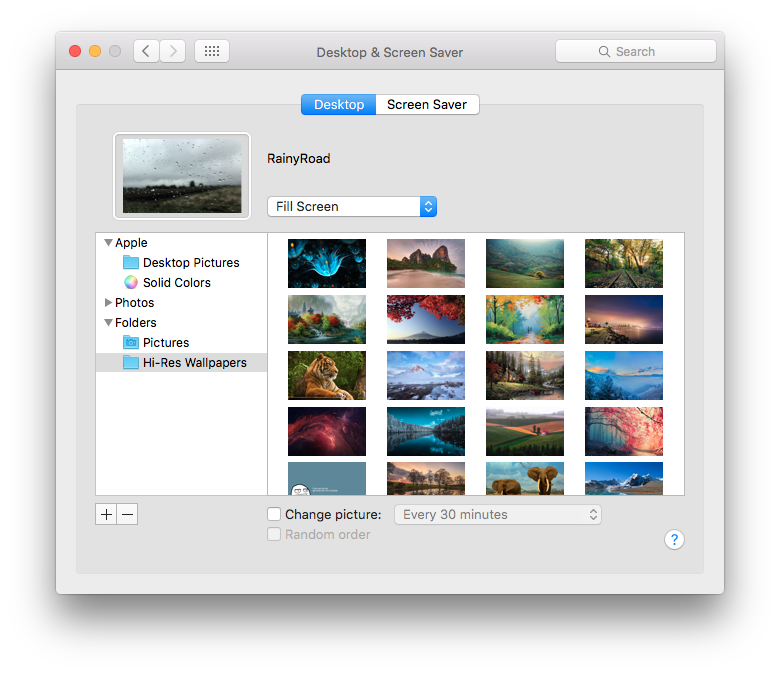
Task: Click the plus button to add folder
Action: click(107, 514)
